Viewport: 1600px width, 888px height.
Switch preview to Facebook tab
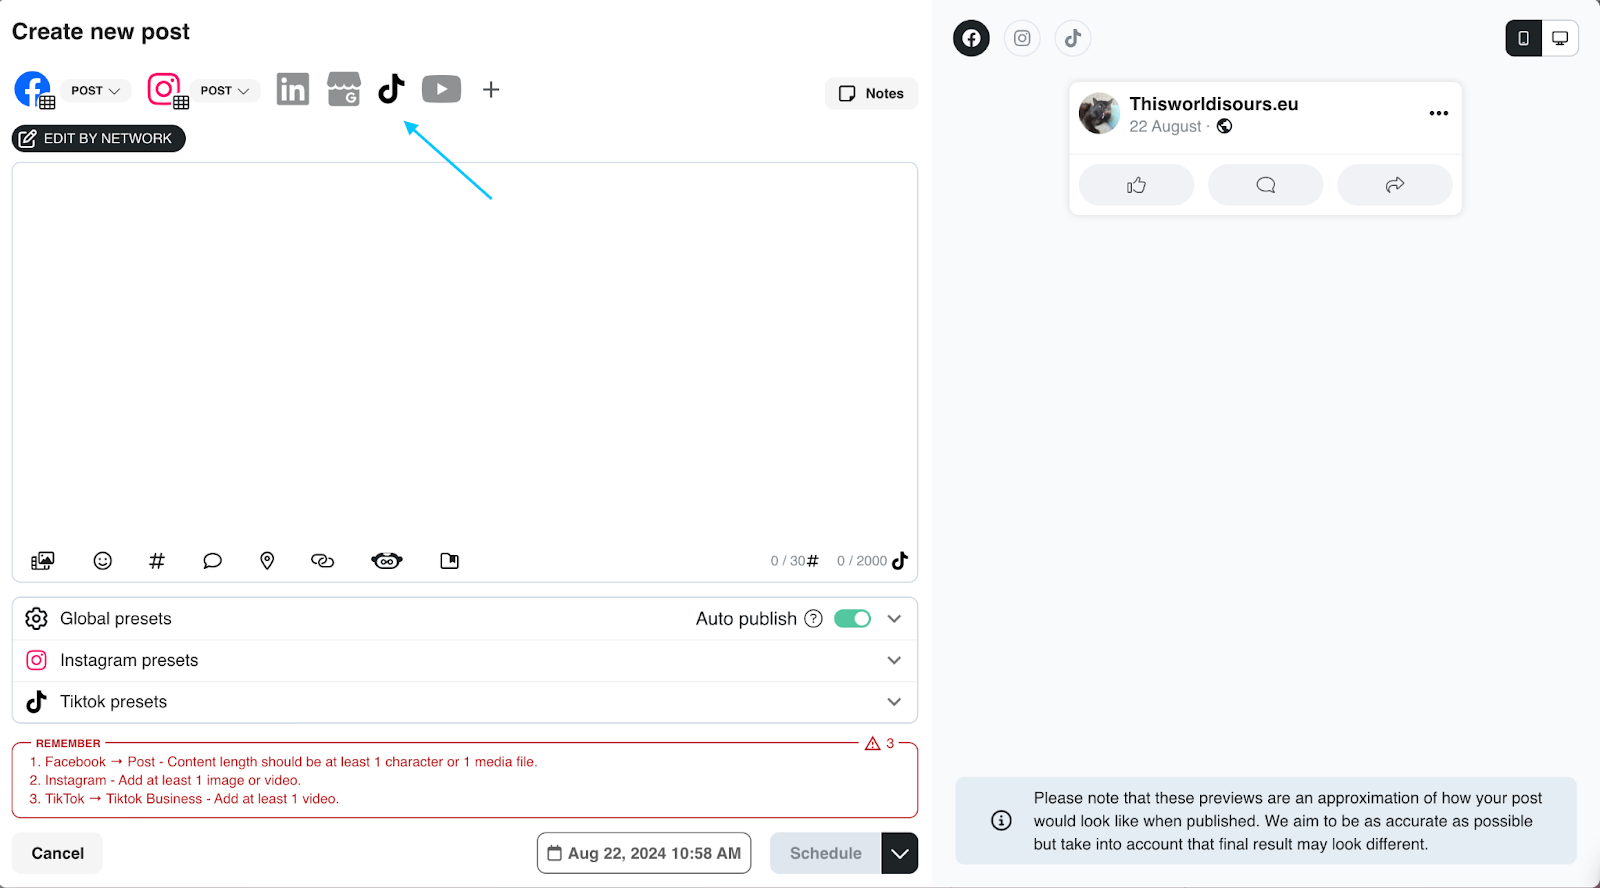[x=971, y=38]
